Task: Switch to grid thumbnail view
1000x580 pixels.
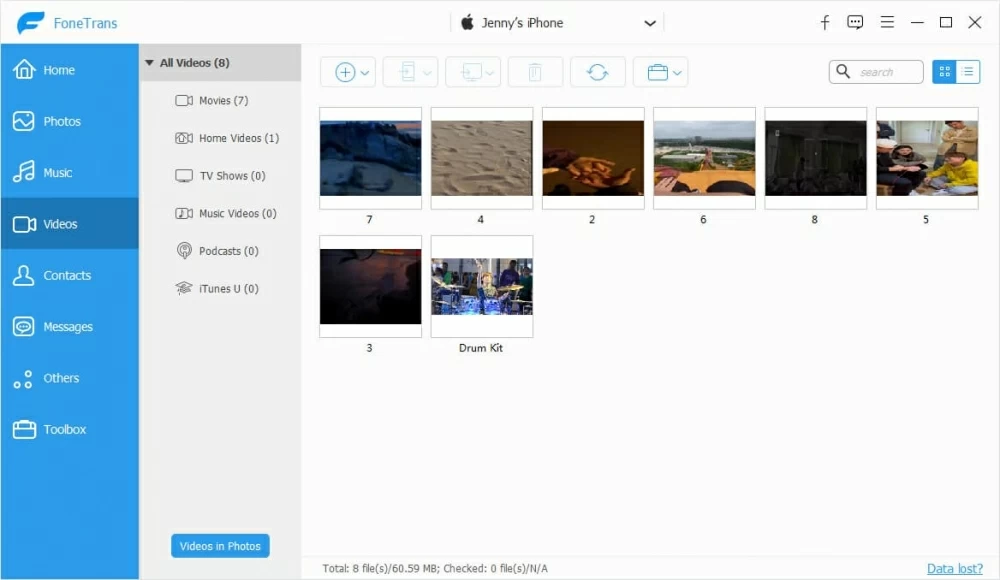Action: point(944,72)
